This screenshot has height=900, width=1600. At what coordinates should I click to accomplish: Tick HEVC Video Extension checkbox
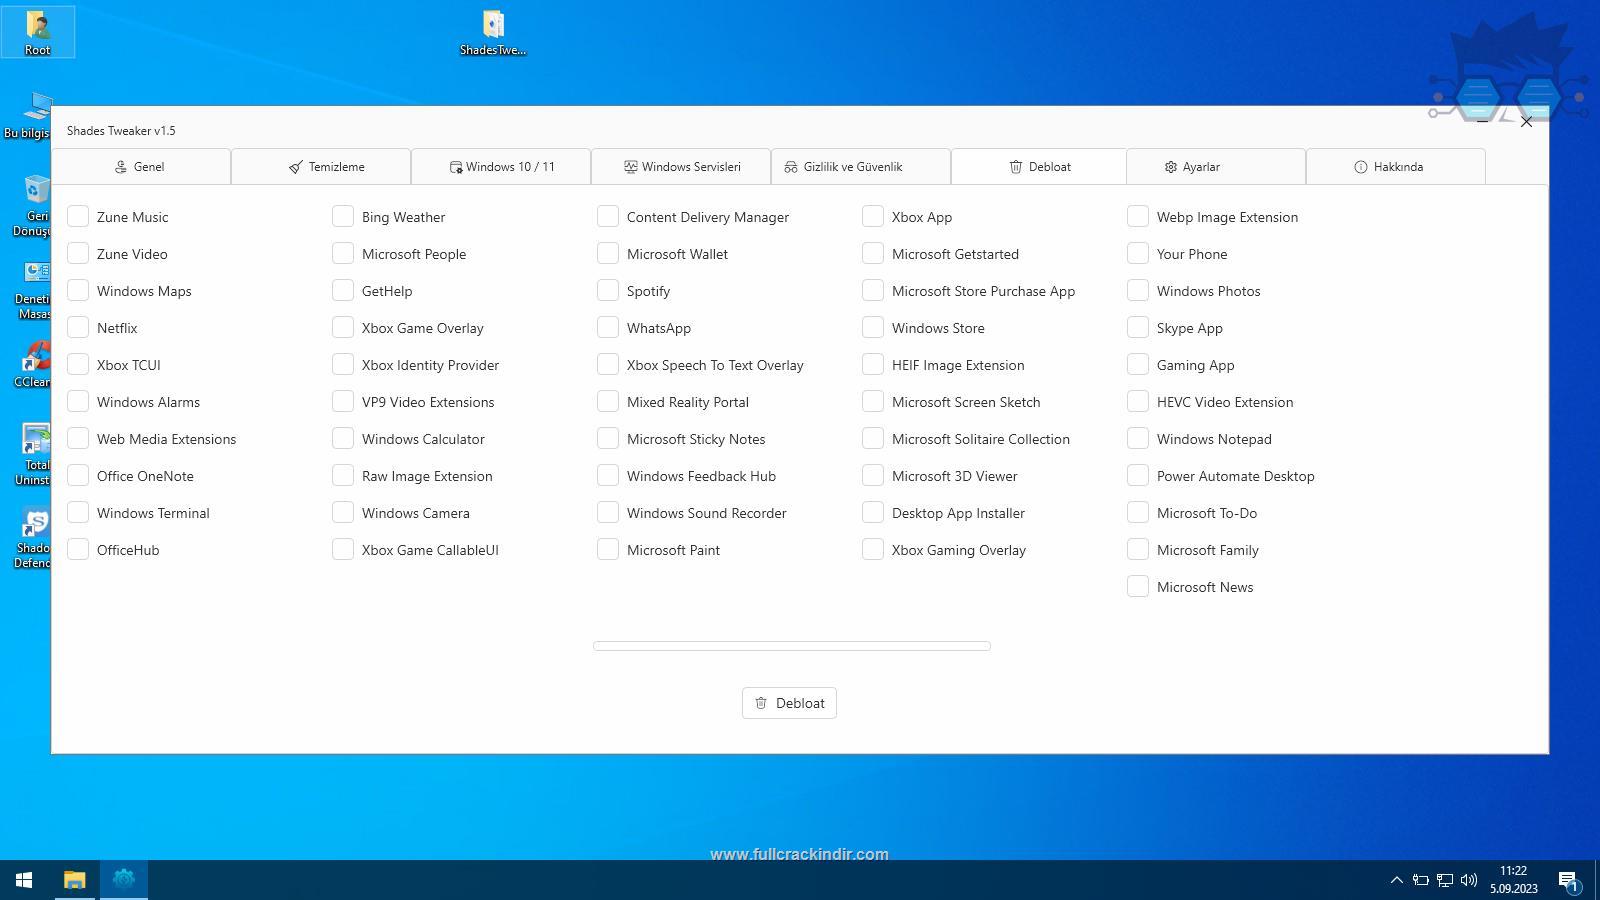point(1138,401)
